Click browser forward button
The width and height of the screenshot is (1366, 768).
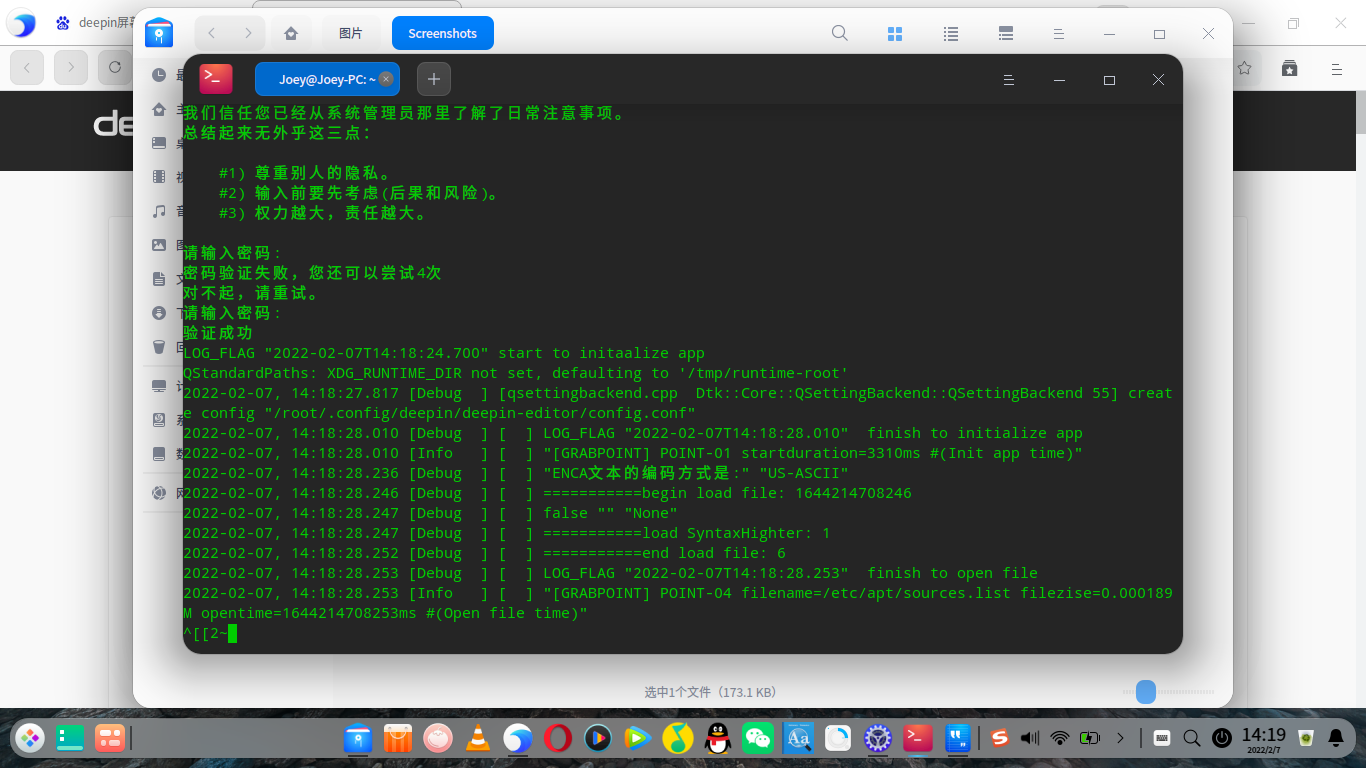[x=71, y=67]
